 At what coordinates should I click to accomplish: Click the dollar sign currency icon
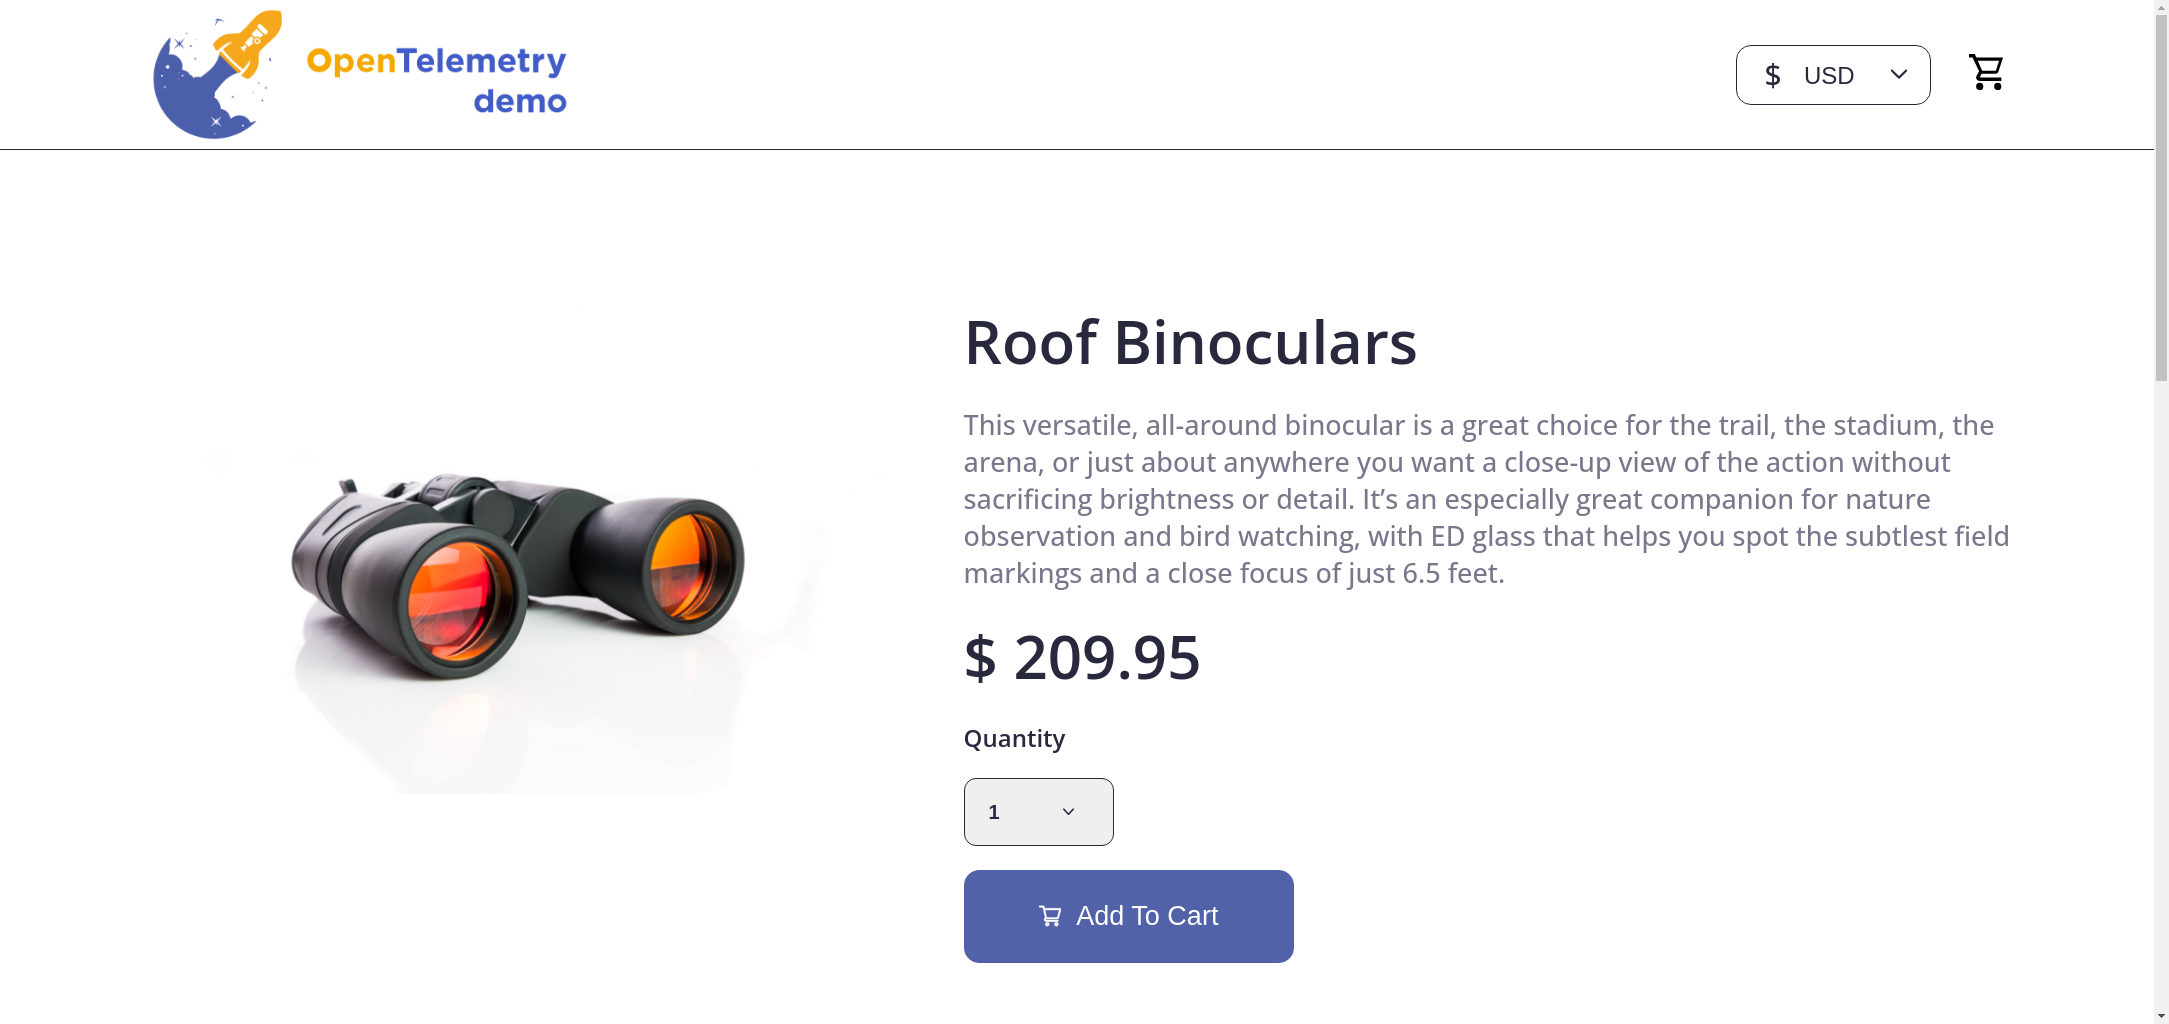click(1773, 76)
